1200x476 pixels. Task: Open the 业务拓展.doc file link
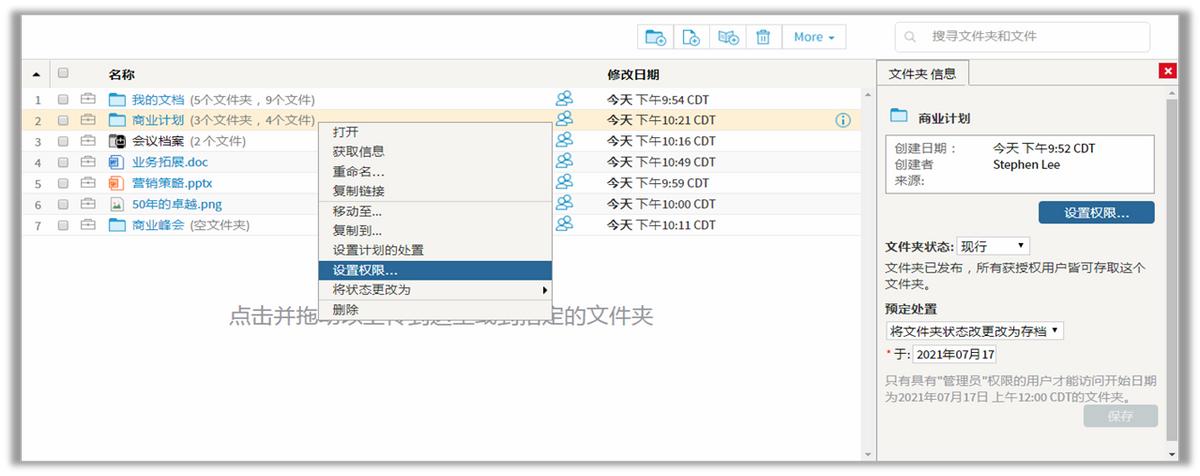tap(170, 162)
